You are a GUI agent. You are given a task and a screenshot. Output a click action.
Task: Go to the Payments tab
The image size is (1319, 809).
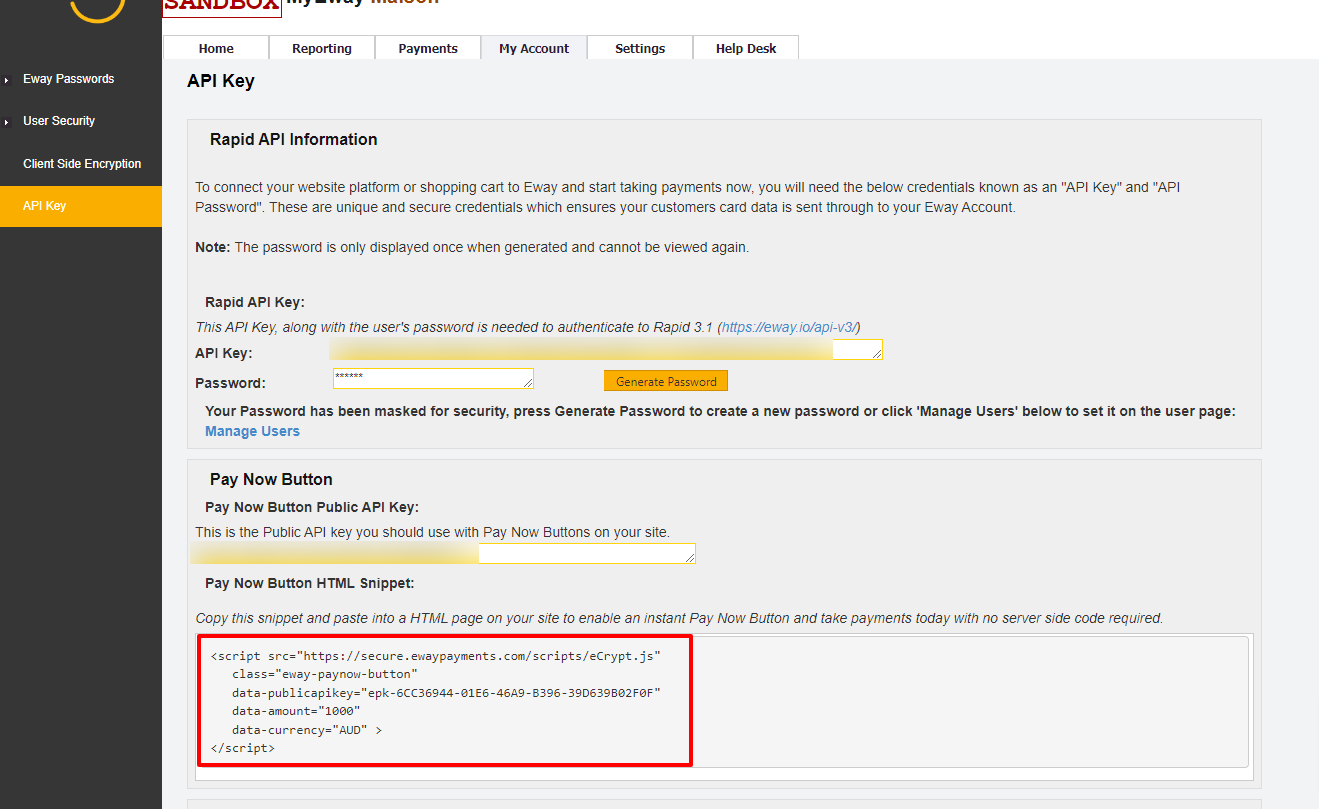point(428,48)
